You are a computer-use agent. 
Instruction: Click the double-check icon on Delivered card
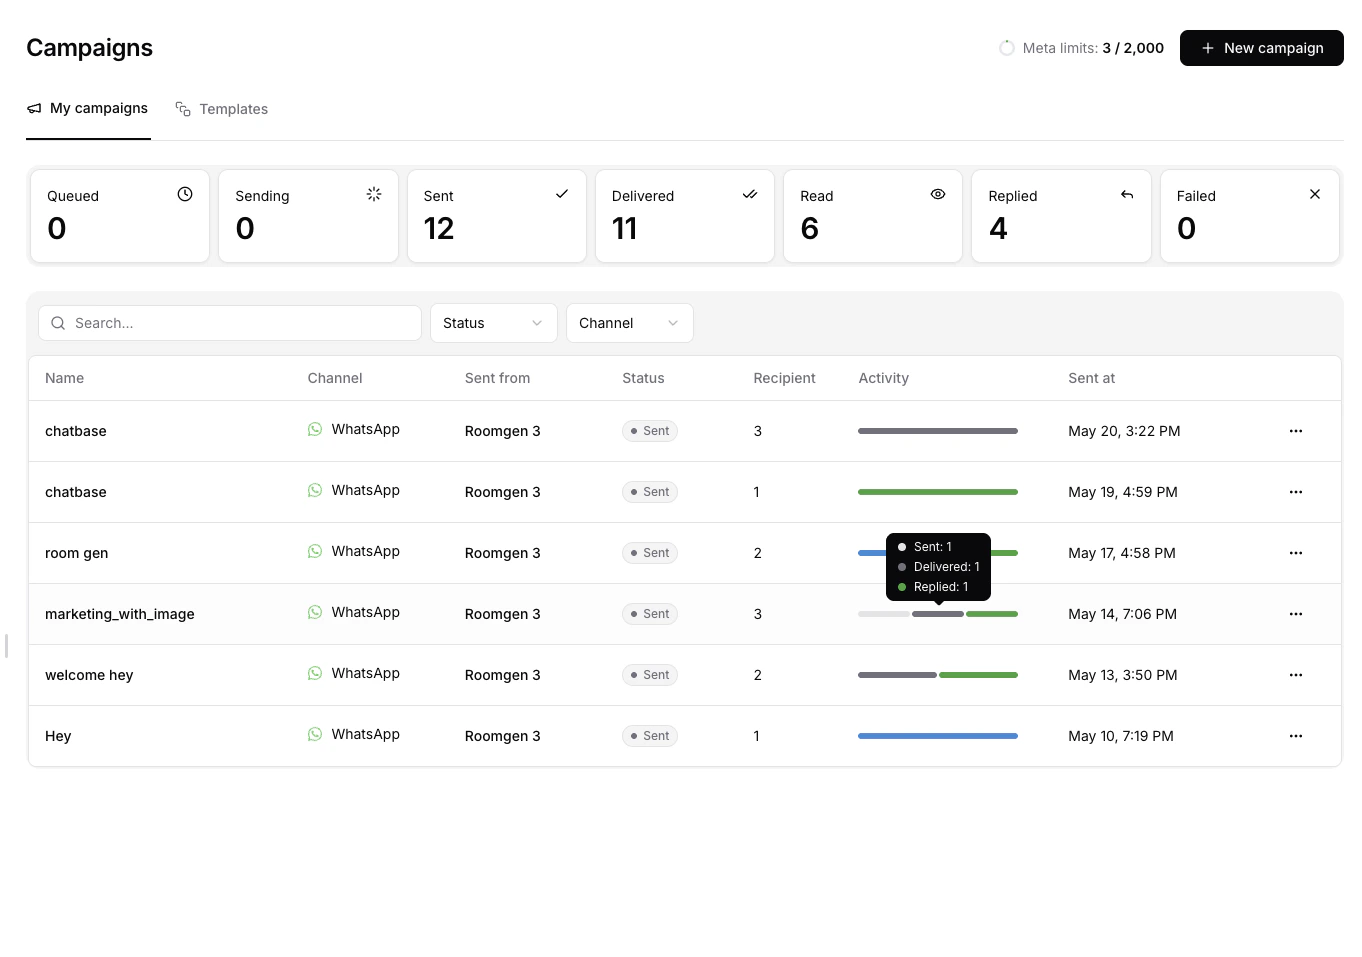click(x=750, y=194)
